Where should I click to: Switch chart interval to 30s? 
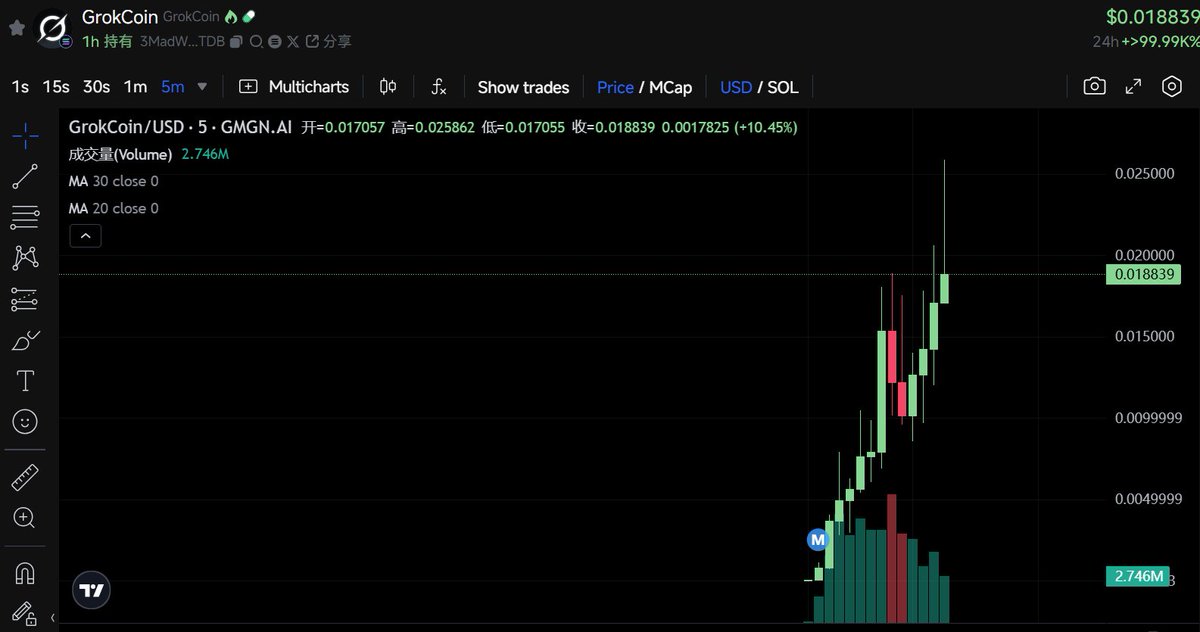point(96,87)
